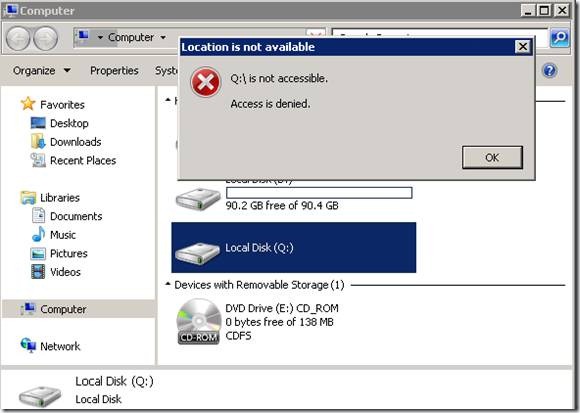This screenshot has height=413, width=580.
Task: Go forward with the Forward arrow button
Action: 45,38
